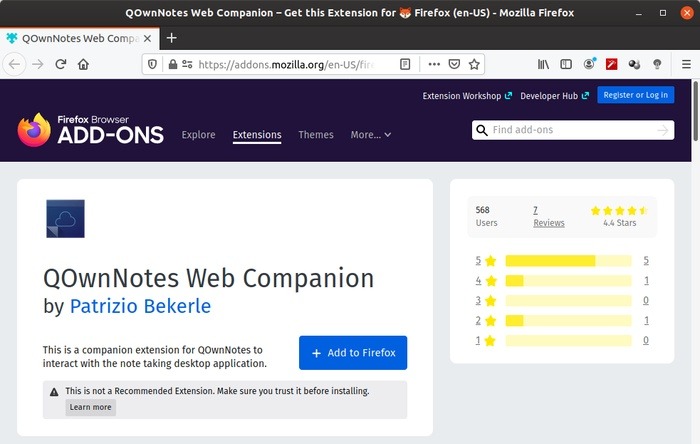Click the 3-star review count 0
The image size is (700, 444).
click(x=646, y=300)
